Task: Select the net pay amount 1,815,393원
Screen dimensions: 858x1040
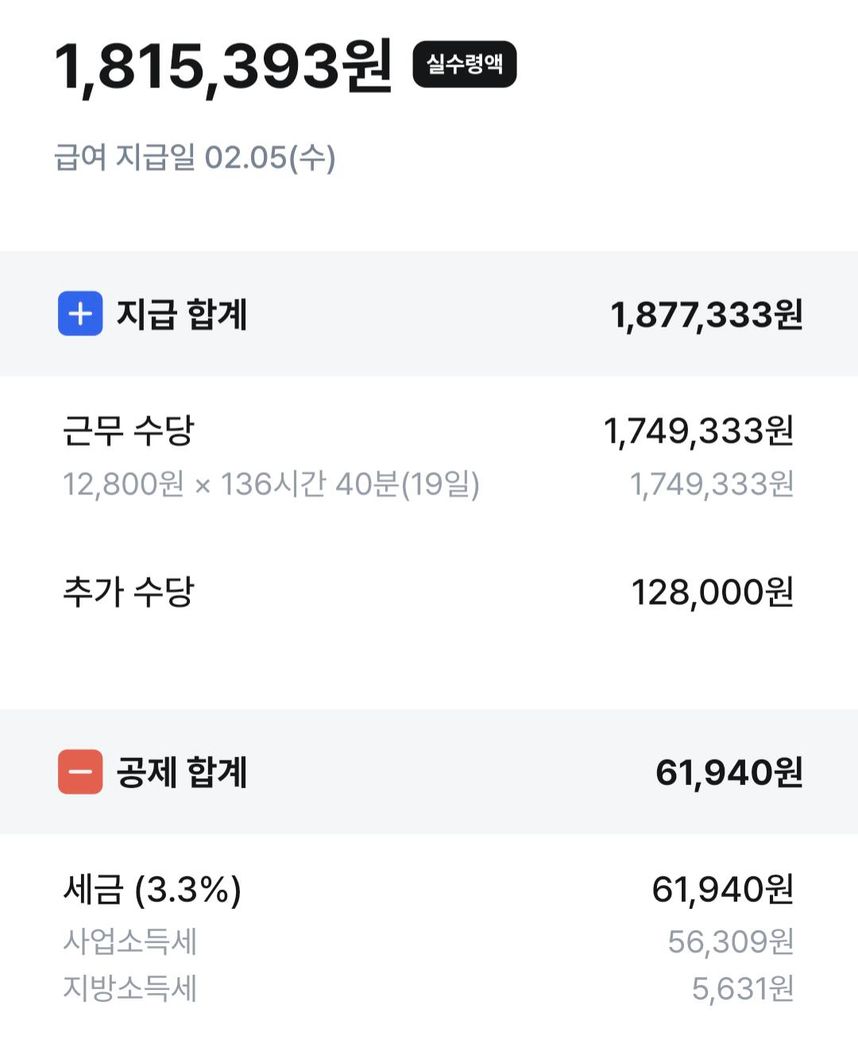Action: tap(224, 66)
